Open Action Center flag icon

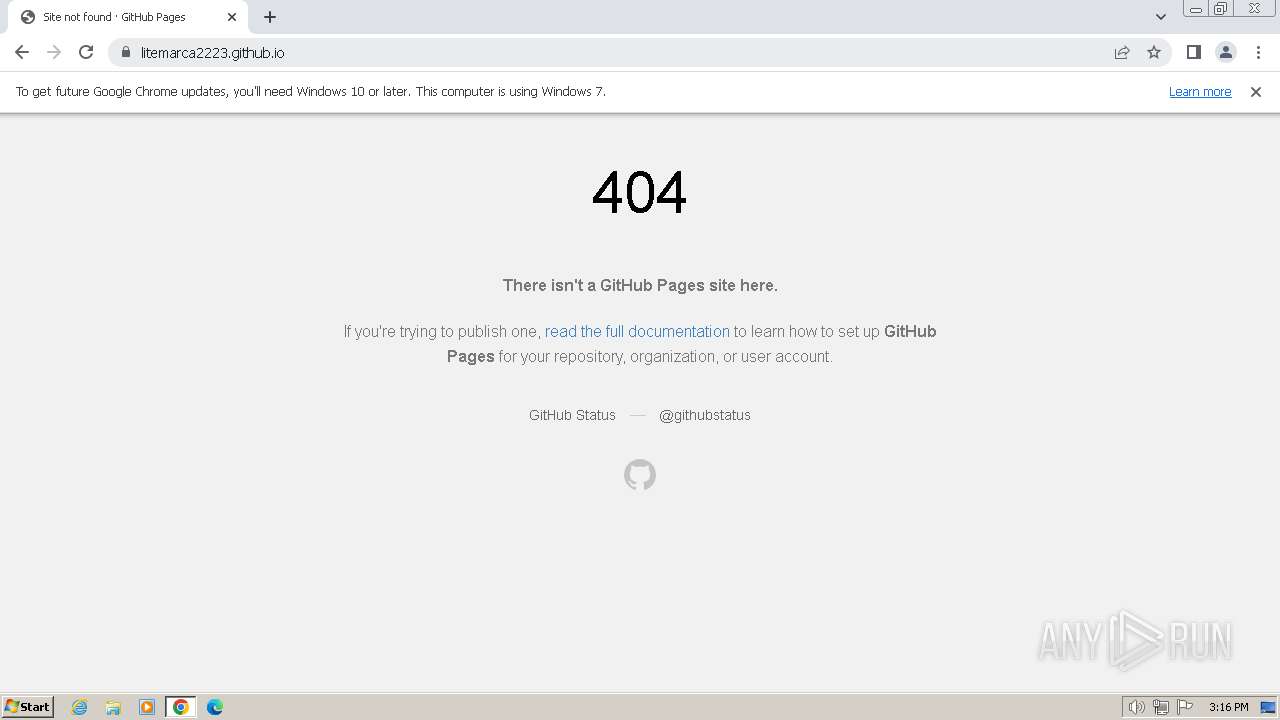tap(1185, 707)
